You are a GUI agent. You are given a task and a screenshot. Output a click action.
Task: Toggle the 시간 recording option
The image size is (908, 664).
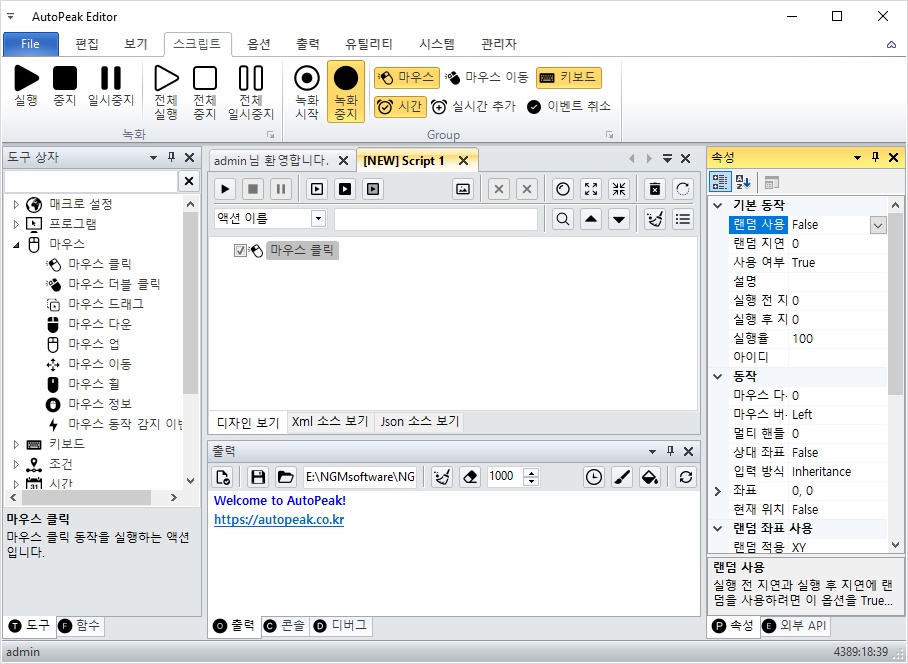(400, 107)
